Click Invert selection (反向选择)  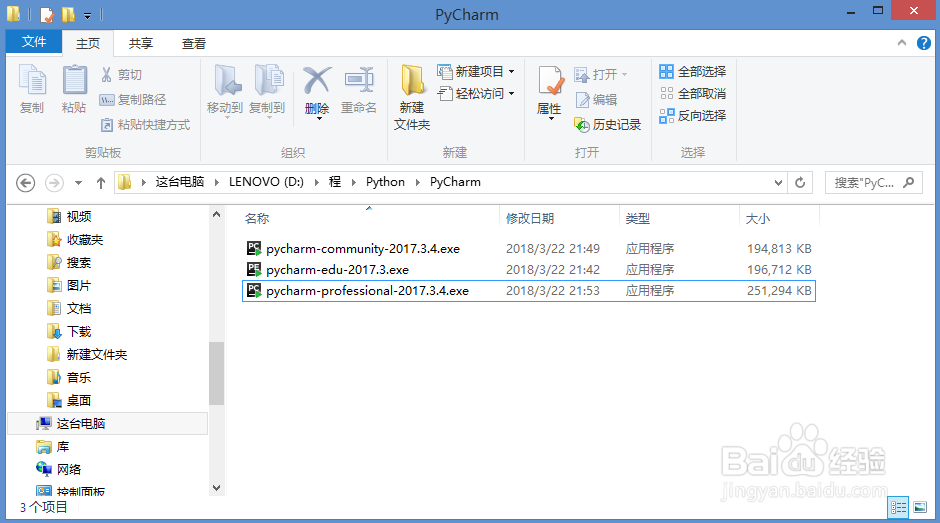[692, 116]
